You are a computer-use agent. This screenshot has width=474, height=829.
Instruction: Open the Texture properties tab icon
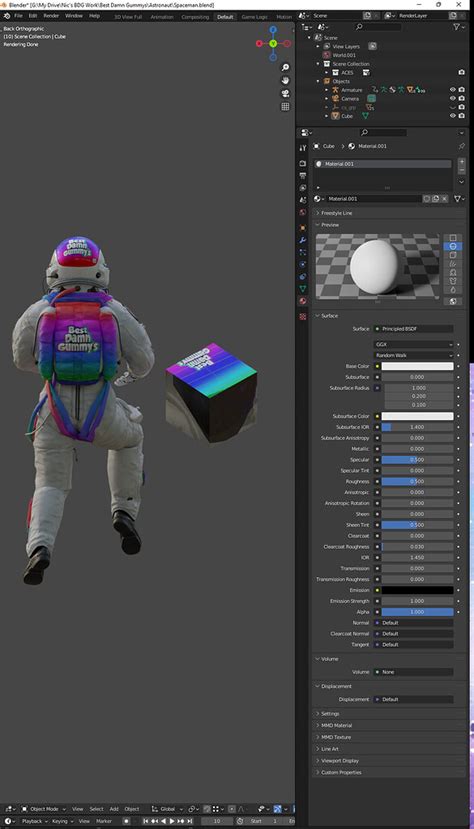click(303, 316)
